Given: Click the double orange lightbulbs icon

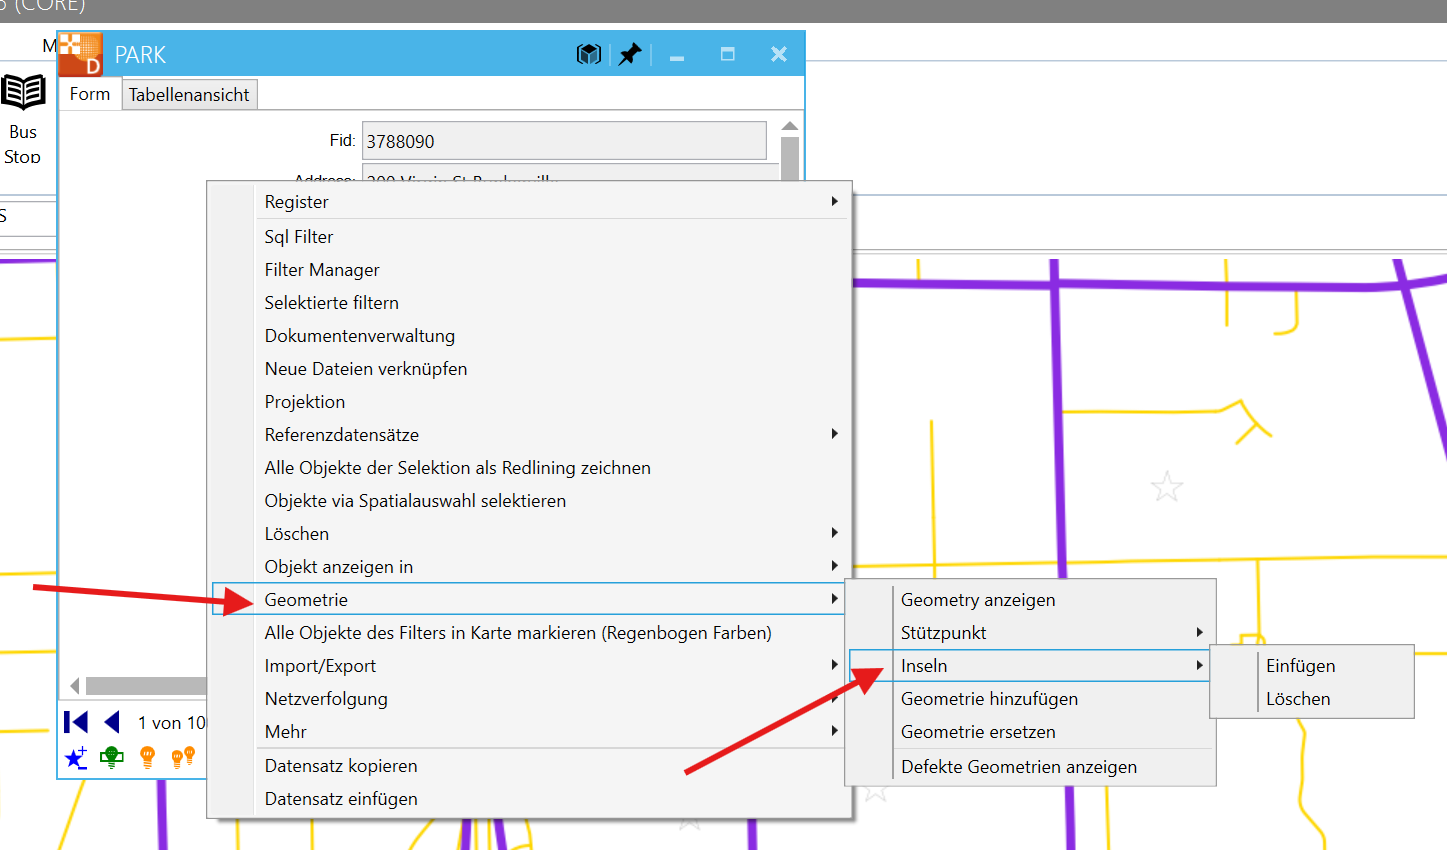Looking at the screenshot, I should (x=183, y=758).
